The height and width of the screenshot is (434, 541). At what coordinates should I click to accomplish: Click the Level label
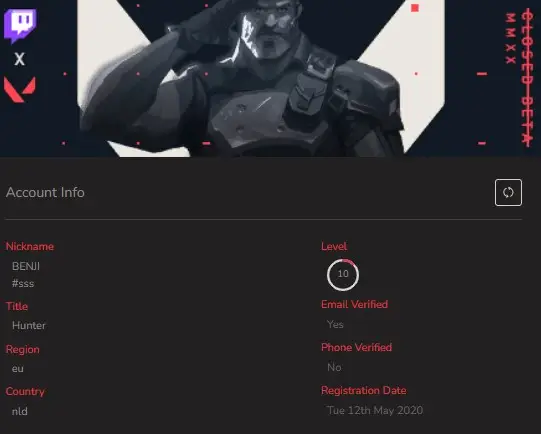(x=334, y=246)
